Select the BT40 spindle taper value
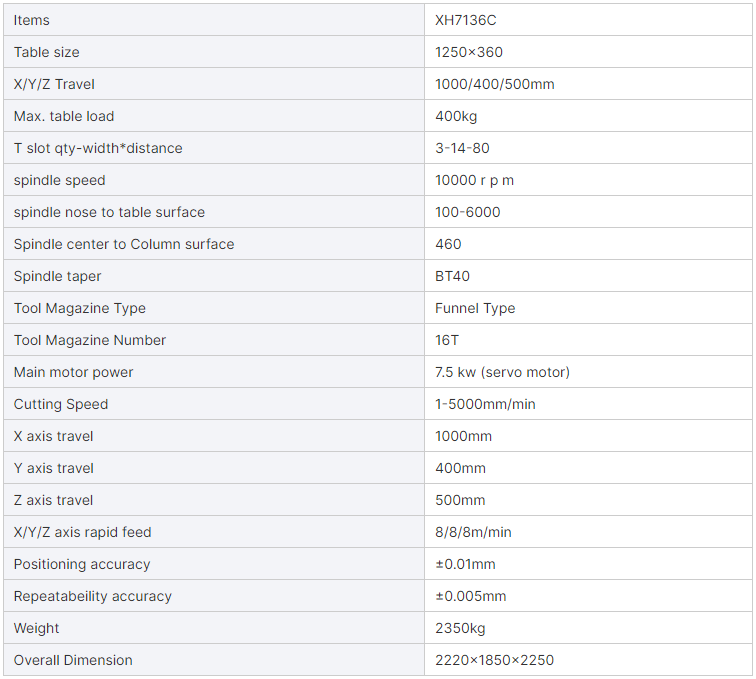The width and height of the screenshot is (756, 679). [x=452, y=276]
